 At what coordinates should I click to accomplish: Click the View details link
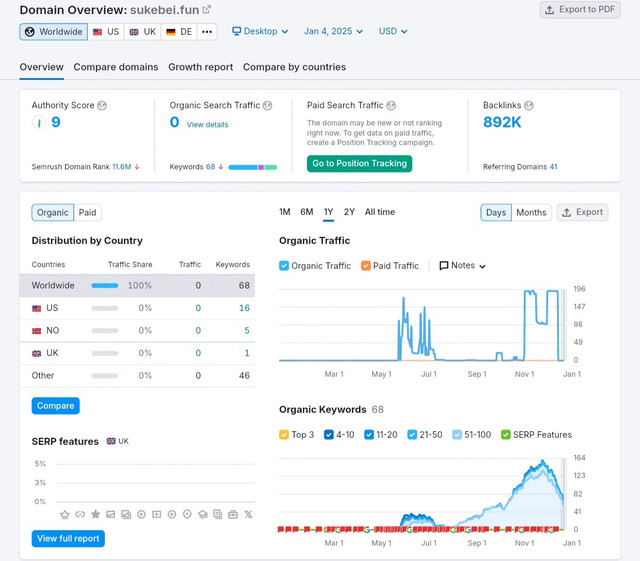[x=207, y=125]
